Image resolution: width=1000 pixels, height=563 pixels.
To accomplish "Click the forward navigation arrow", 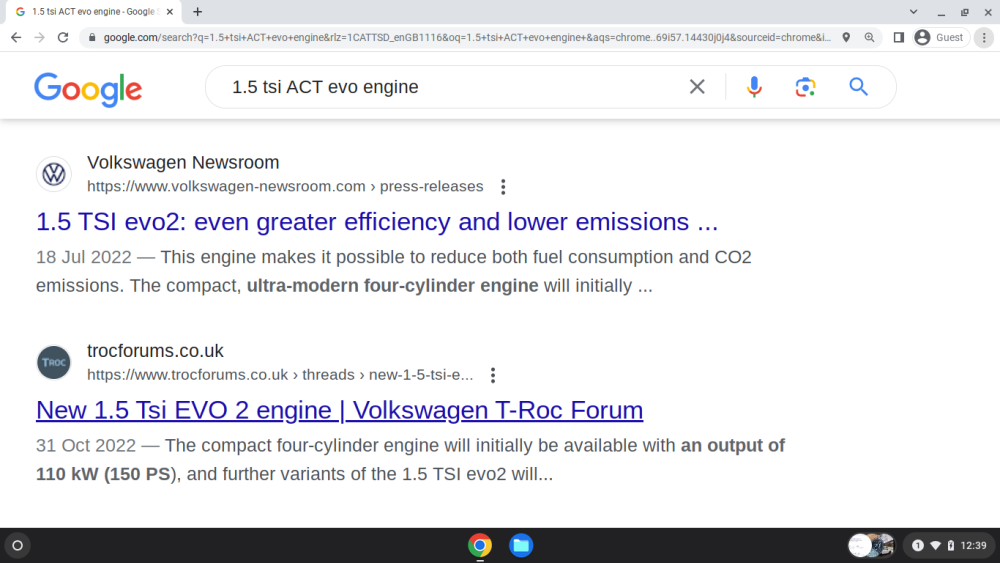I will click(x=40, y=38).
